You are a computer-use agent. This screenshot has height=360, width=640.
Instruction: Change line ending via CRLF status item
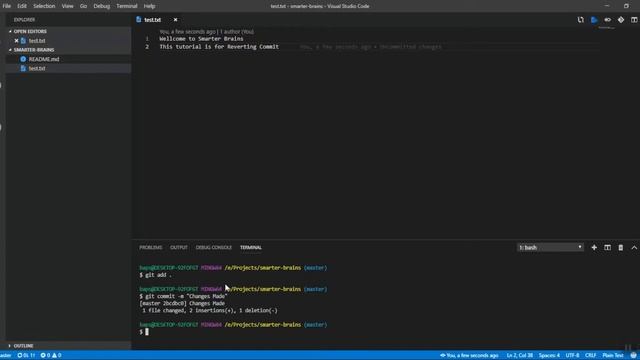[591, 355]
